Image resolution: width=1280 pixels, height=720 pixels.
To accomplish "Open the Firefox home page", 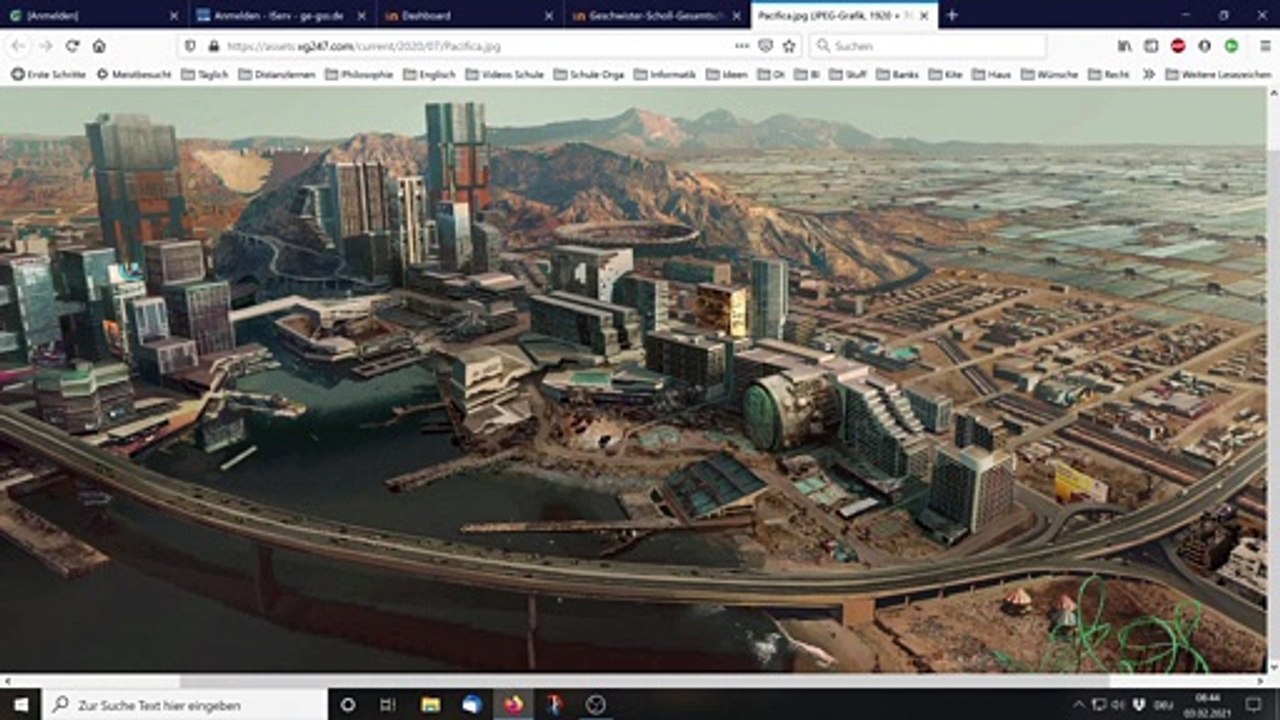I will click(x=99, y=46).
